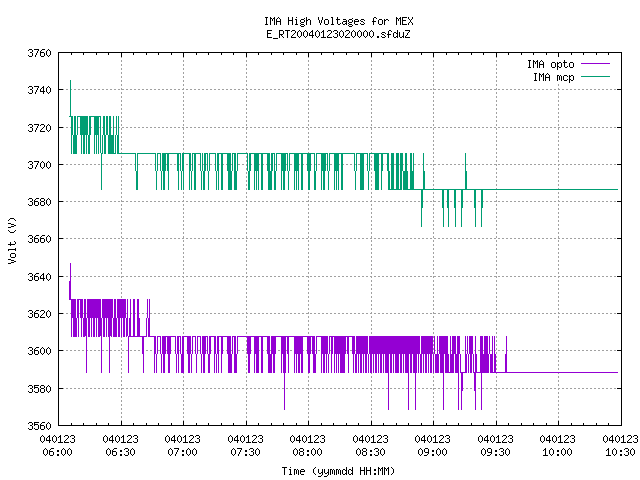The height and width of the screenshot is (480, 640).
Task: Click the 3680 y-axis tick label
Action: (40, 202)
